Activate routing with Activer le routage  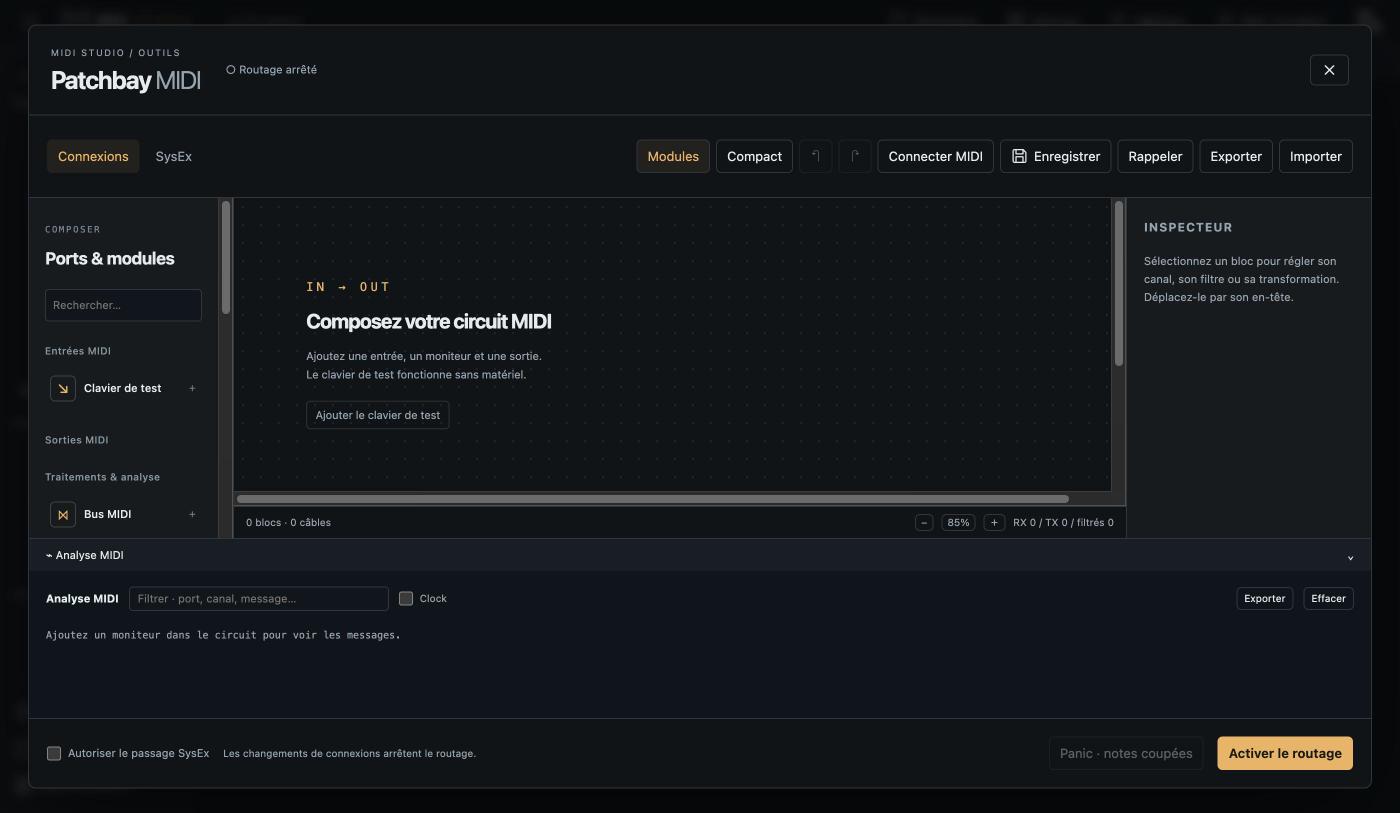[x=1285, y=753]
